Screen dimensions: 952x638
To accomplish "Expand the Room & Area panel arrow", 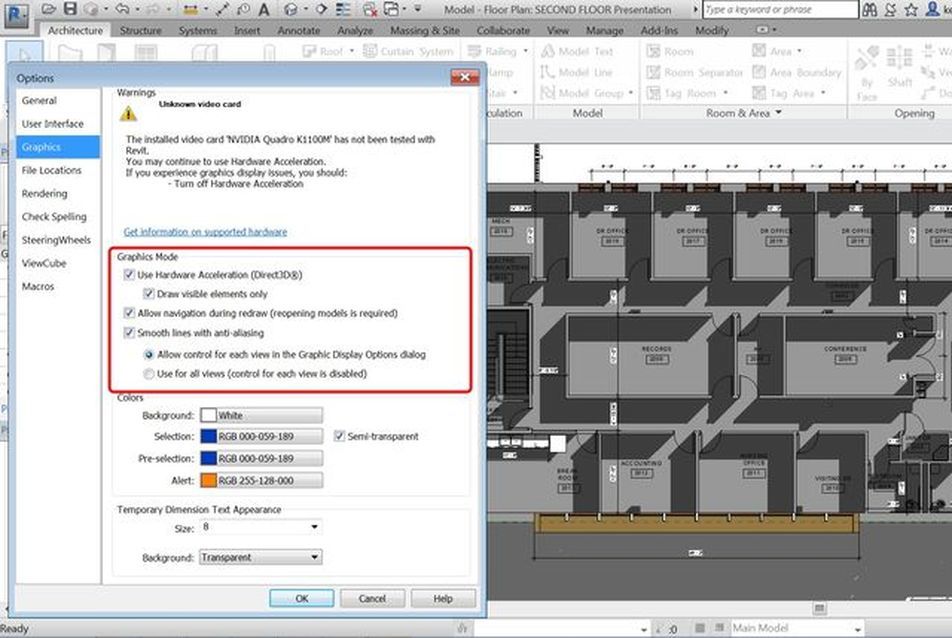I will [x=778, y=113].
